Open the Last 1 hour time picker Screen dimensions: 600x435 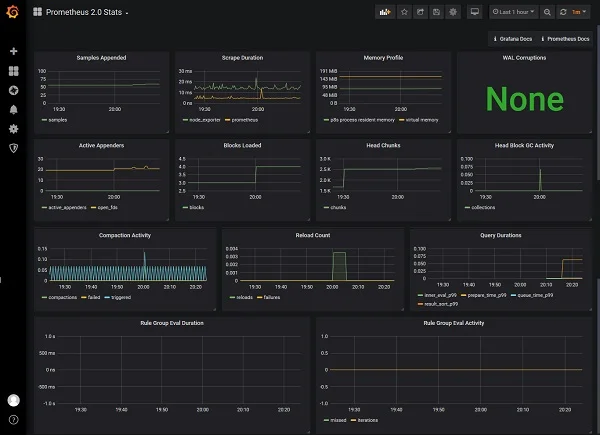514,12
